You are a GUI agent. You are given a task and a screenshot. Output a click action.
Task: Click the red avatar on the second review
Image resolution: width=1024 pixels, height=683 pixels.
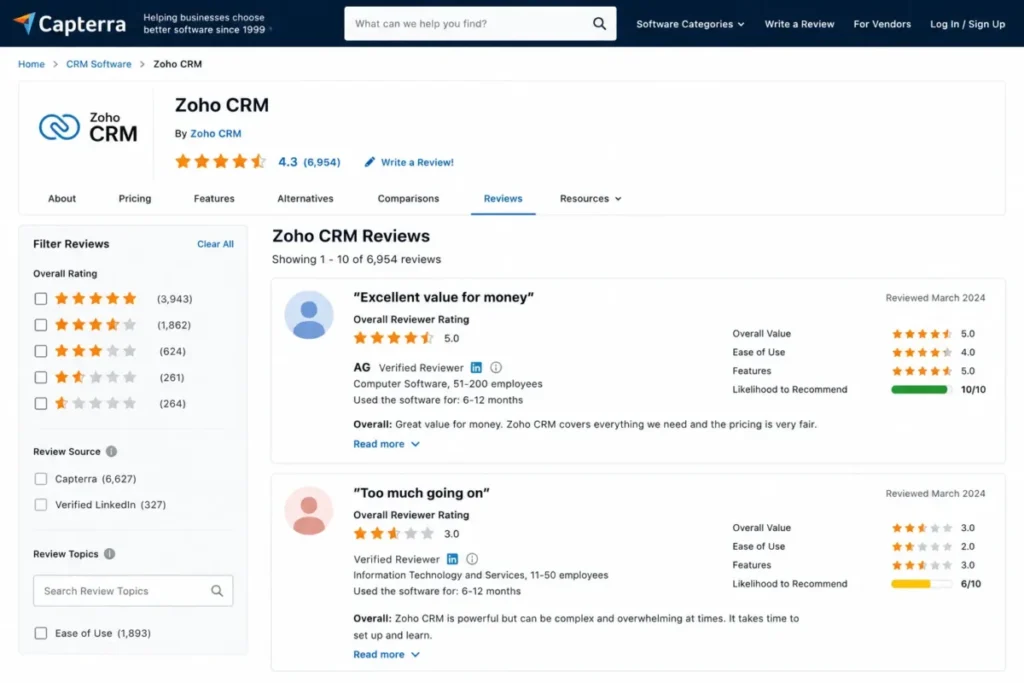coord(309,511)
